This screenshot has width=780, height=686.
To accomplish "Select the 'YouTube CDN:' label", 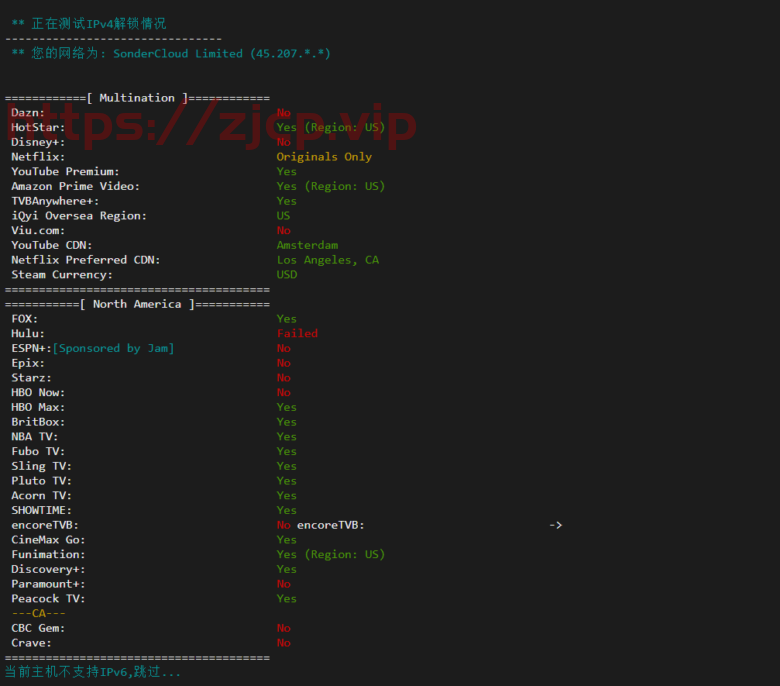I will click(52, 245).
